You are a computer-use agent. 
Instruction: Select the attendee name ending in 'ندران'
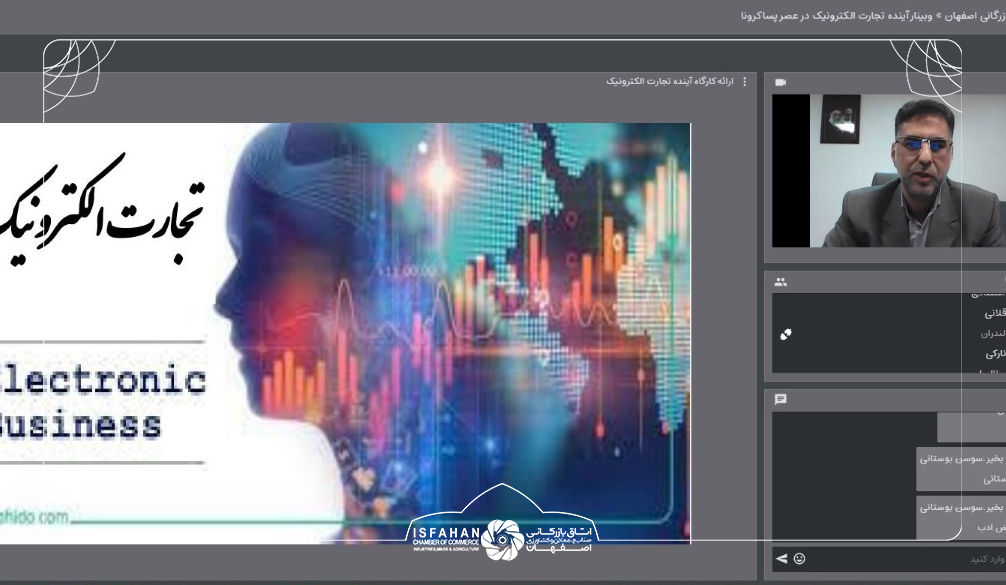pos(993,334)
